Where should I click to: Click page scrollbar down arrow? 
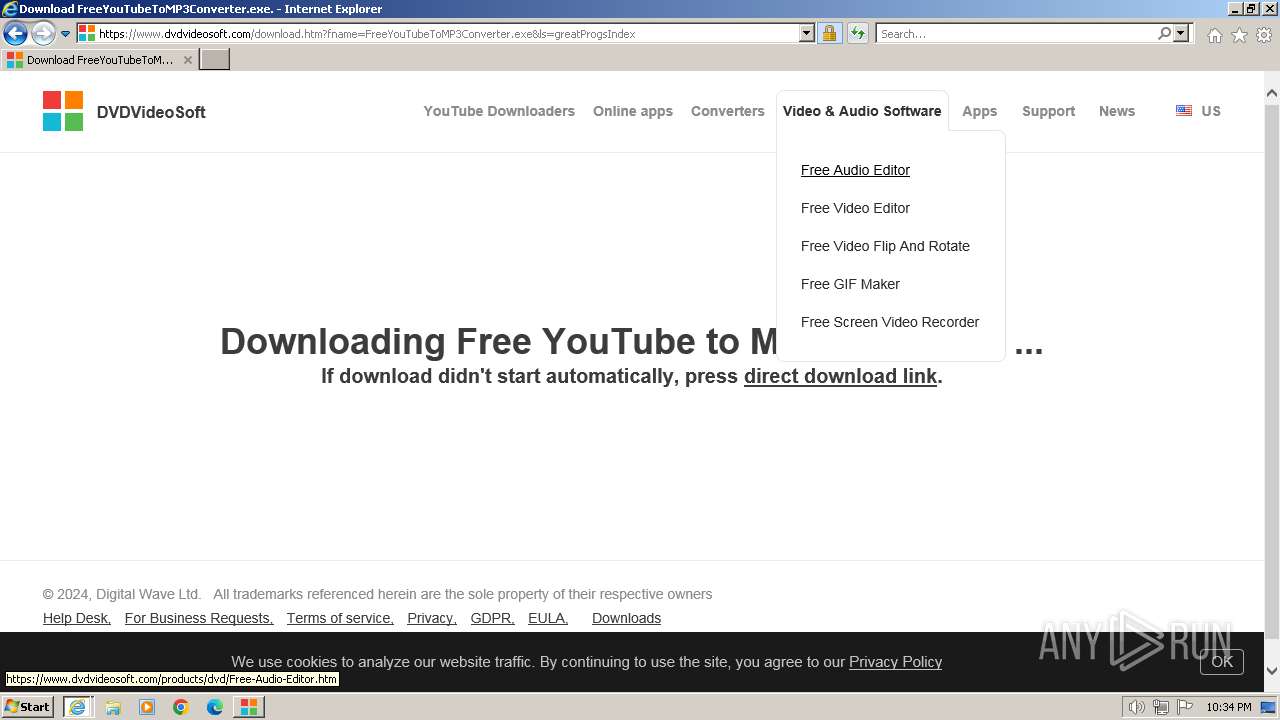click(x=1272, y=671)
